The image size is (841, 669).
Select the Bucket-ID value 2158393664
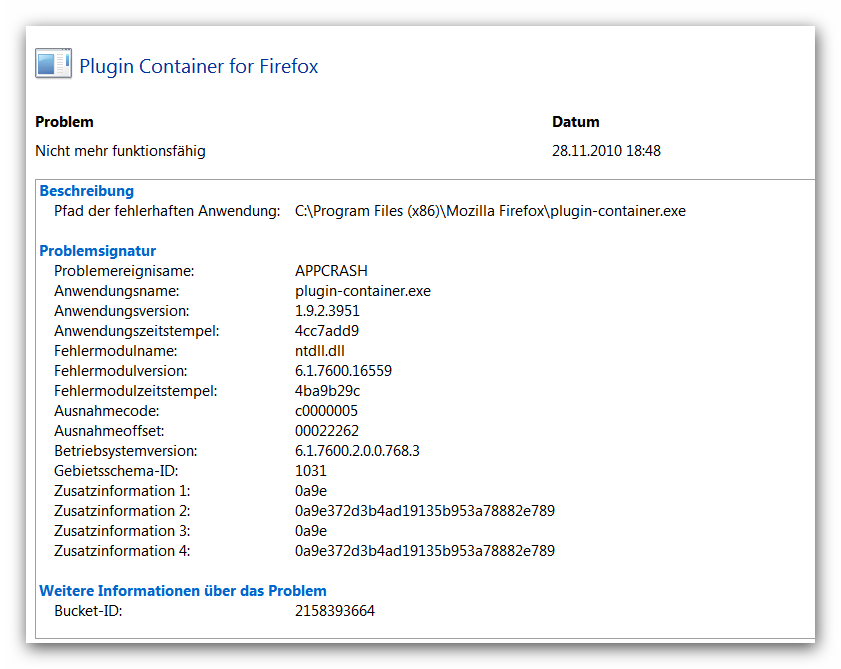(335, 611)
